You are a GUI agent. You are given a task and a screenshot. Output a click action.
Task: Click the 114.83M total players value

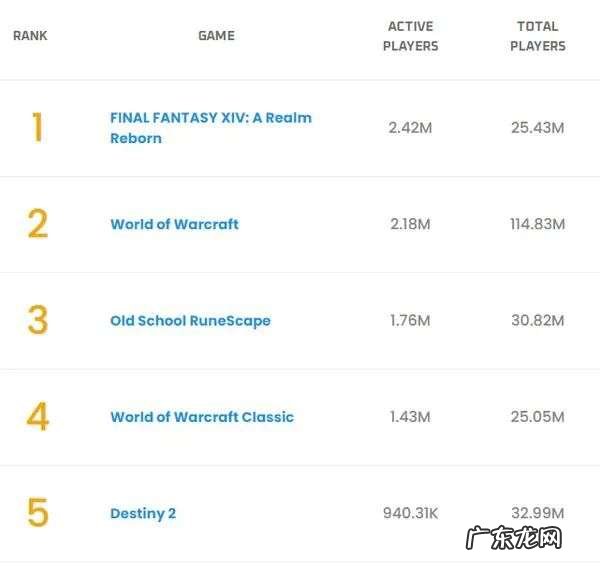pos(537,224)
